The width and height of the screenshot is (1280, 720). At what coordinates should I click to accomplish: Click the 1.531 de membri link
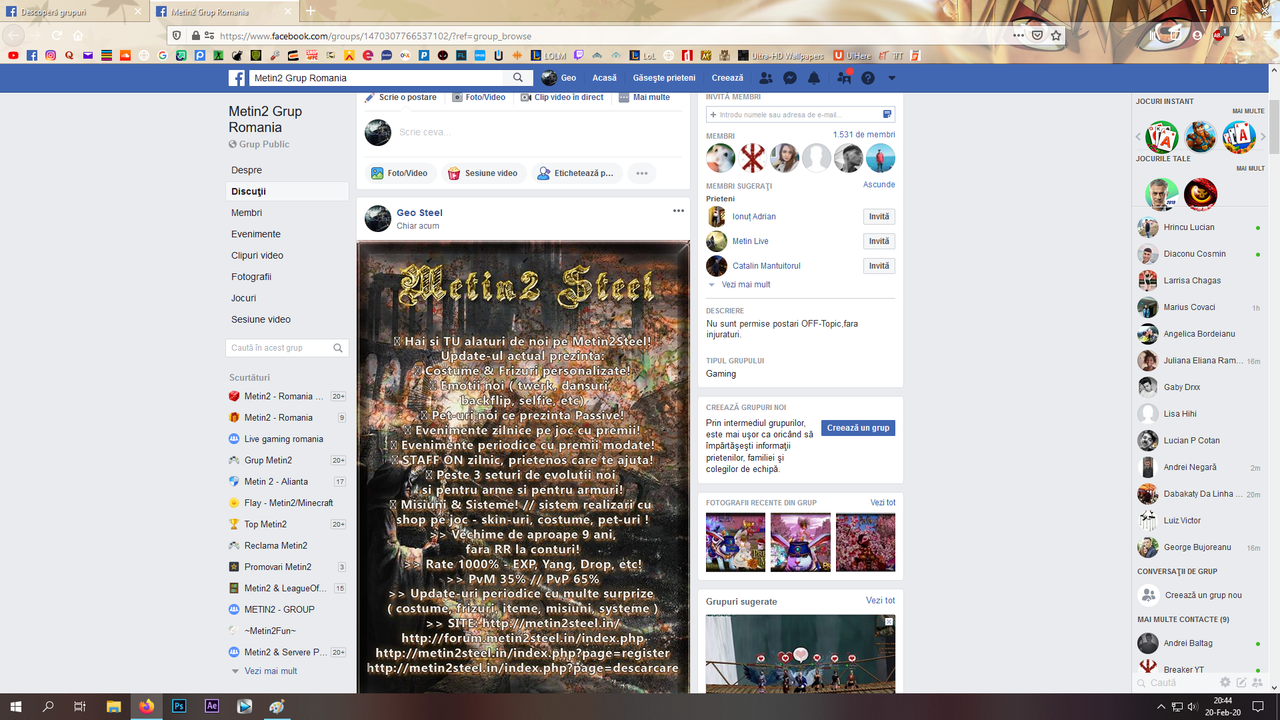tap(864, 135)
